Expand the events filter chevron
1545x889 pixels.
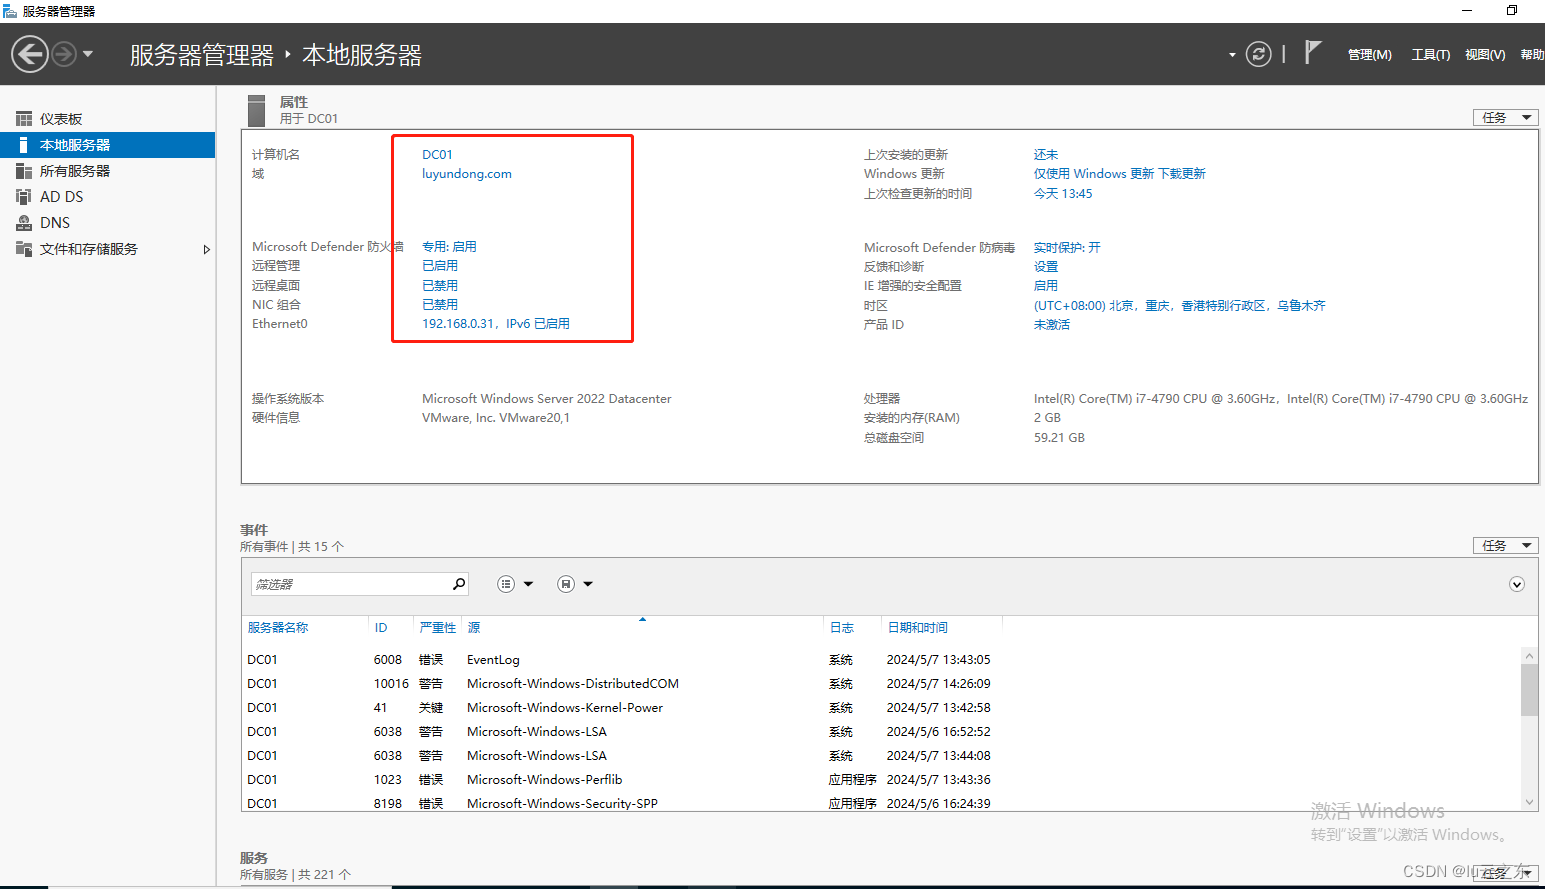pyautogui.click(x=1517, y=584)
